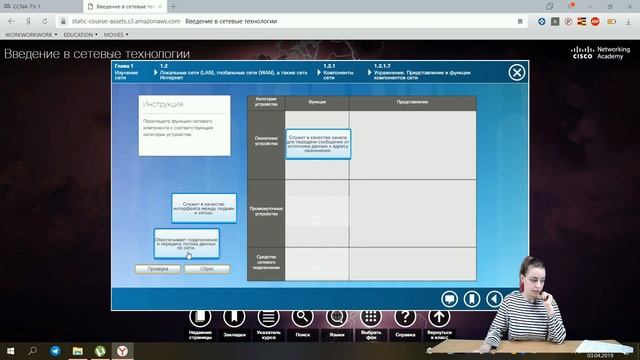This screenshot has height=360, width=640.
Task: Click the Функция column header
Action: click(317, 102)
